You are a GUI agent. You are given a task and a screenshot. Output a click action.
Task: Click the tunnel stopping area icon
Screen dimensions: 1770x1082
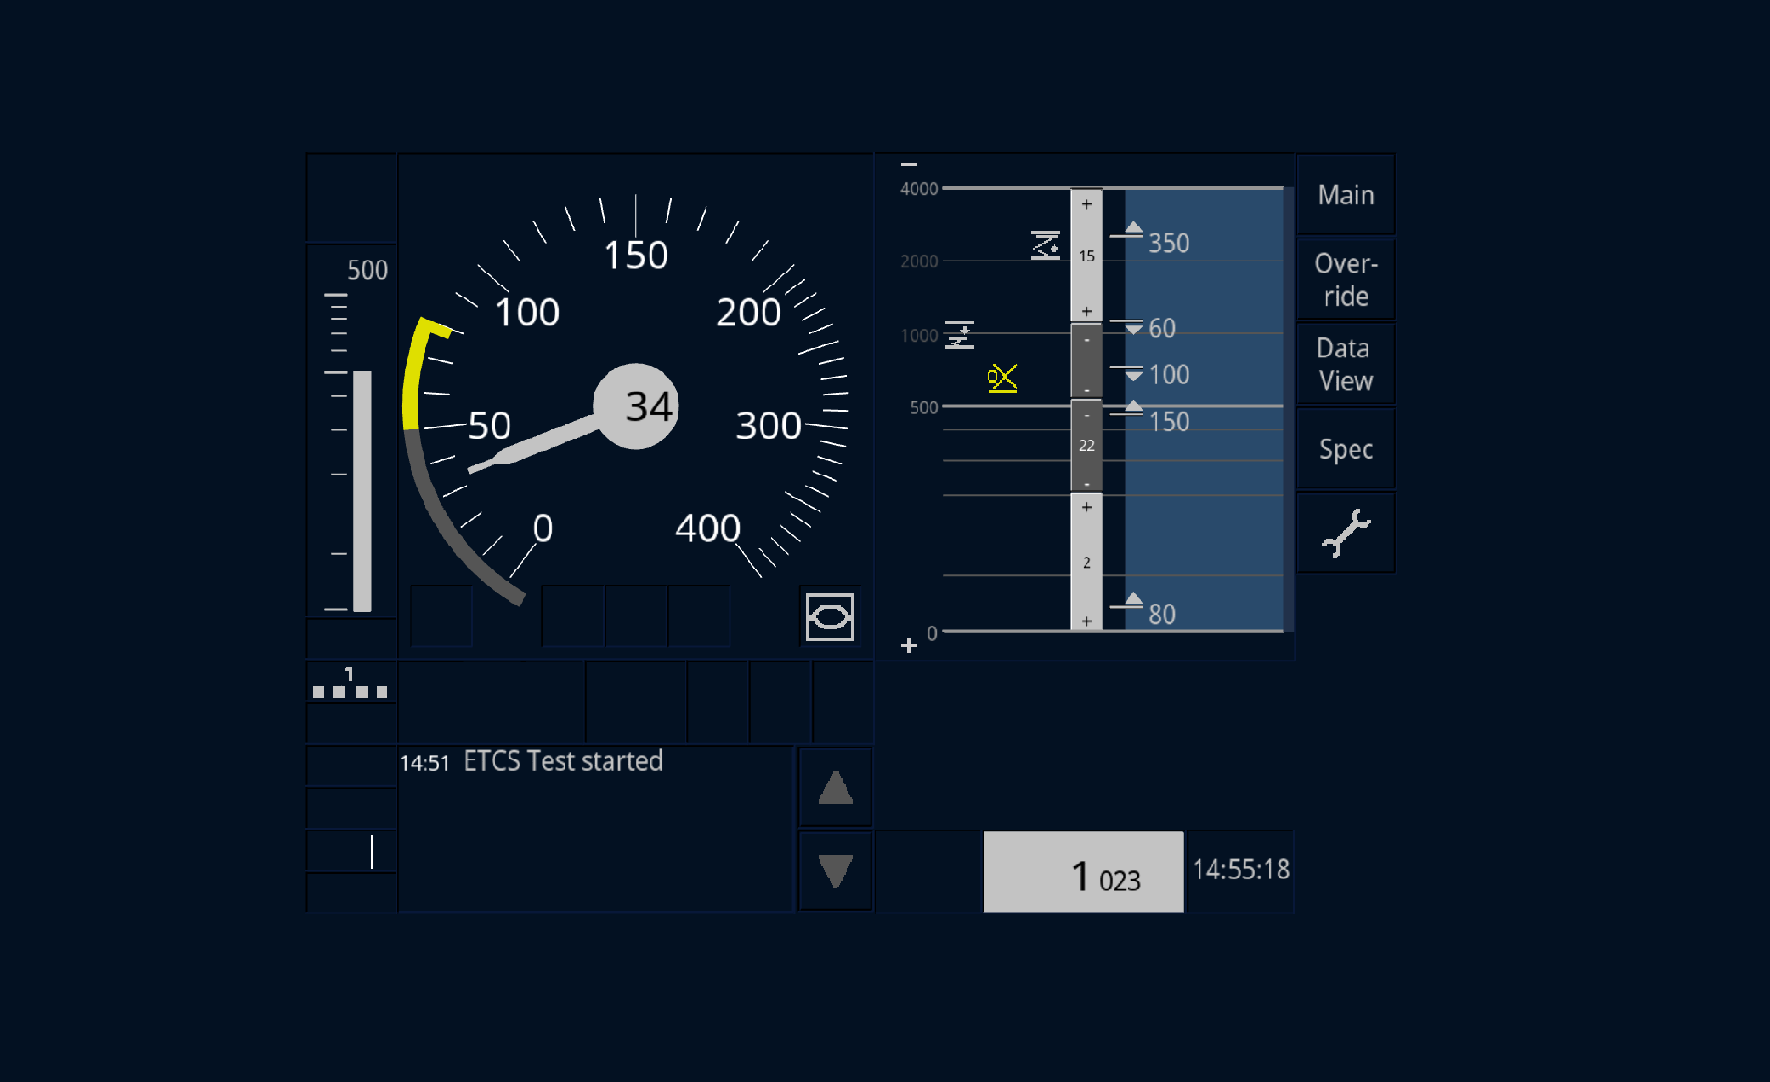[x=830, y=617]
